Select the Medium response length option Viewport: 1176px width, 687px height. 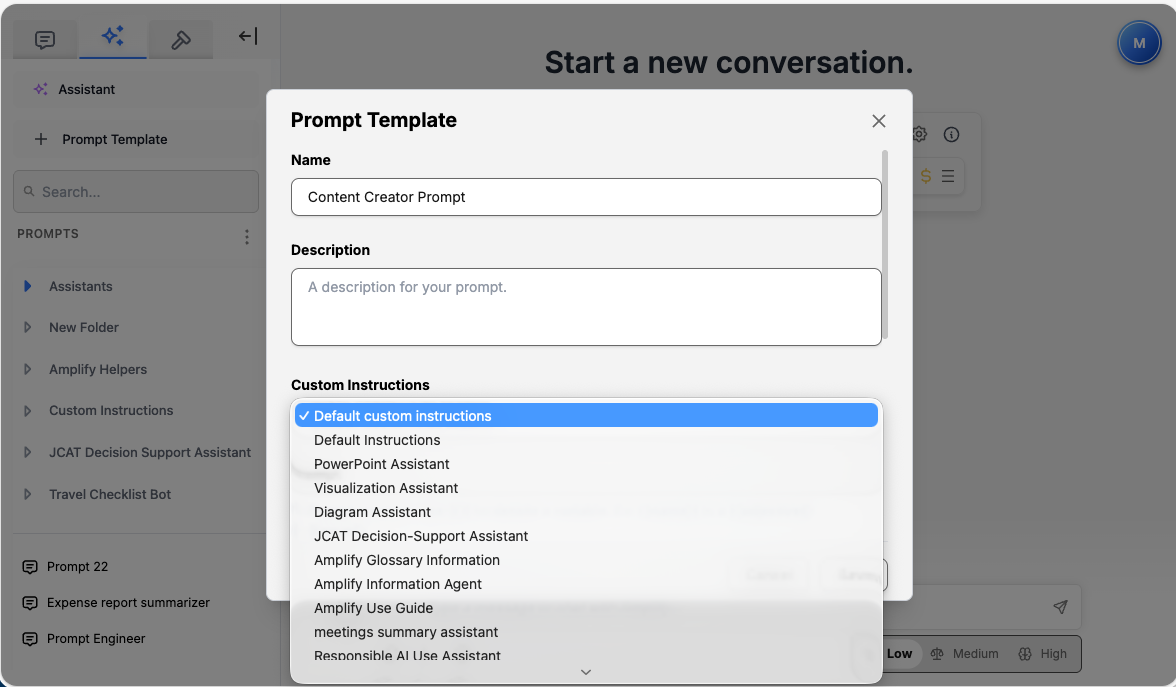965,654
